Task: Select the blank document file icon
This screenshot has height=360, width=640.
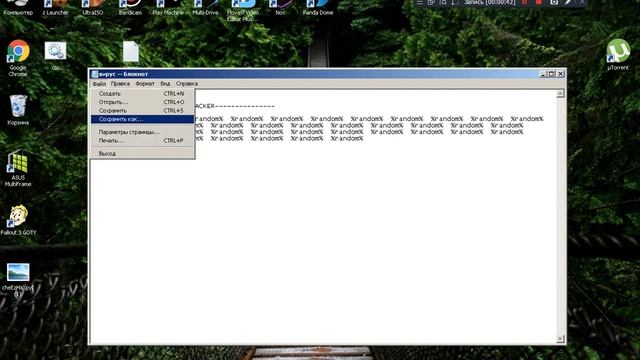Action: click(x=131, y=52)
